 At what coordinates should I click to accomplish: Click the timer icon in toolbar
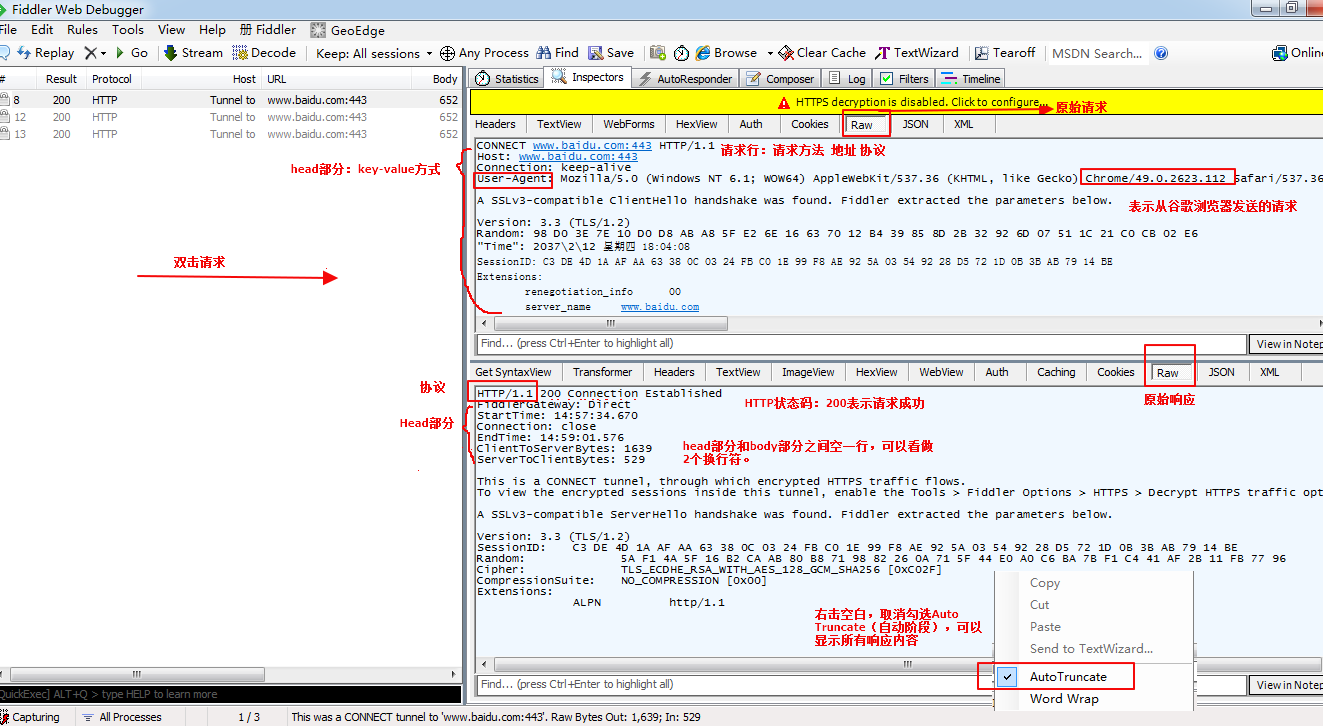(x=681, y=53)
